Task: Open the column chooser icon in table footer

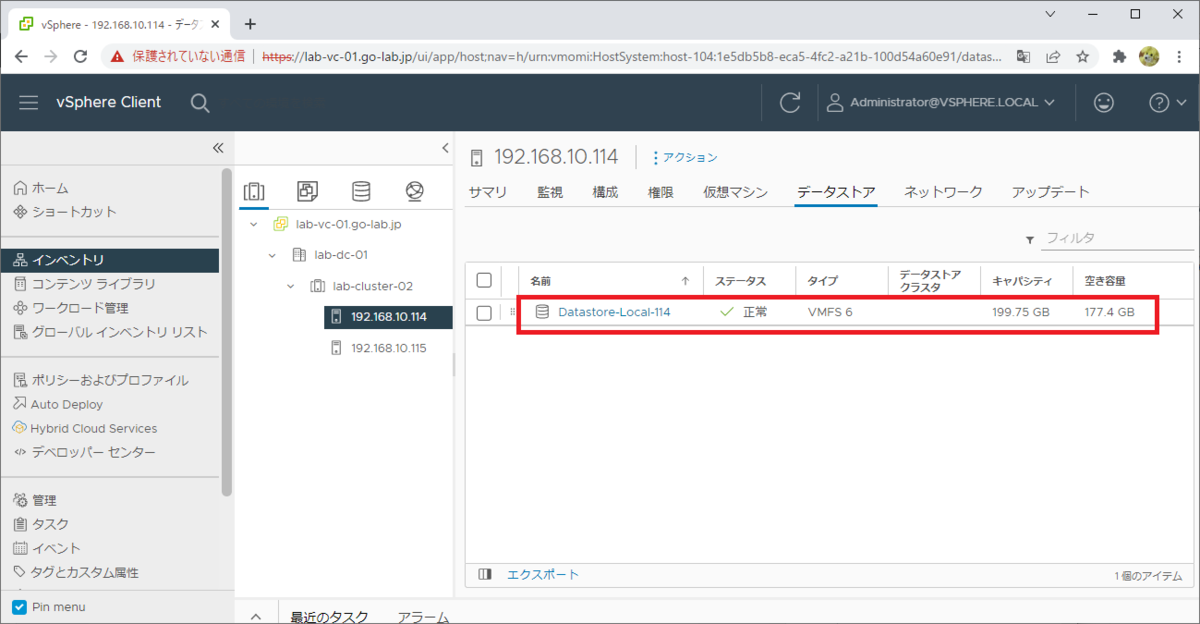Action: click(x=485, y=574)
